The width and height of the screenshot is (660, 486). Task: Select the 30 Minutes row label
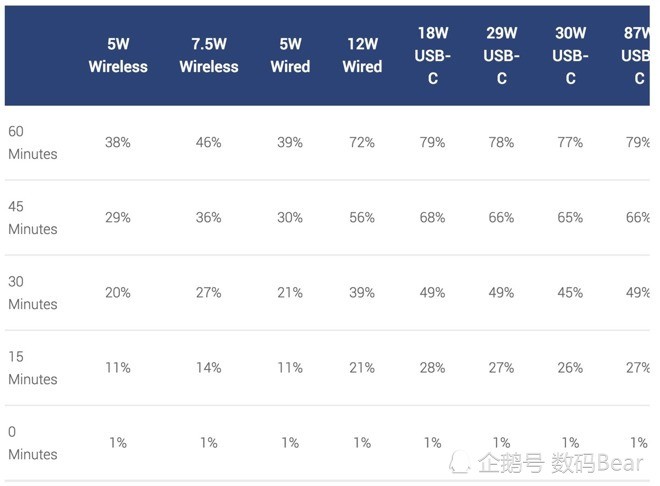pyautogui.click(x=33, y=293)
